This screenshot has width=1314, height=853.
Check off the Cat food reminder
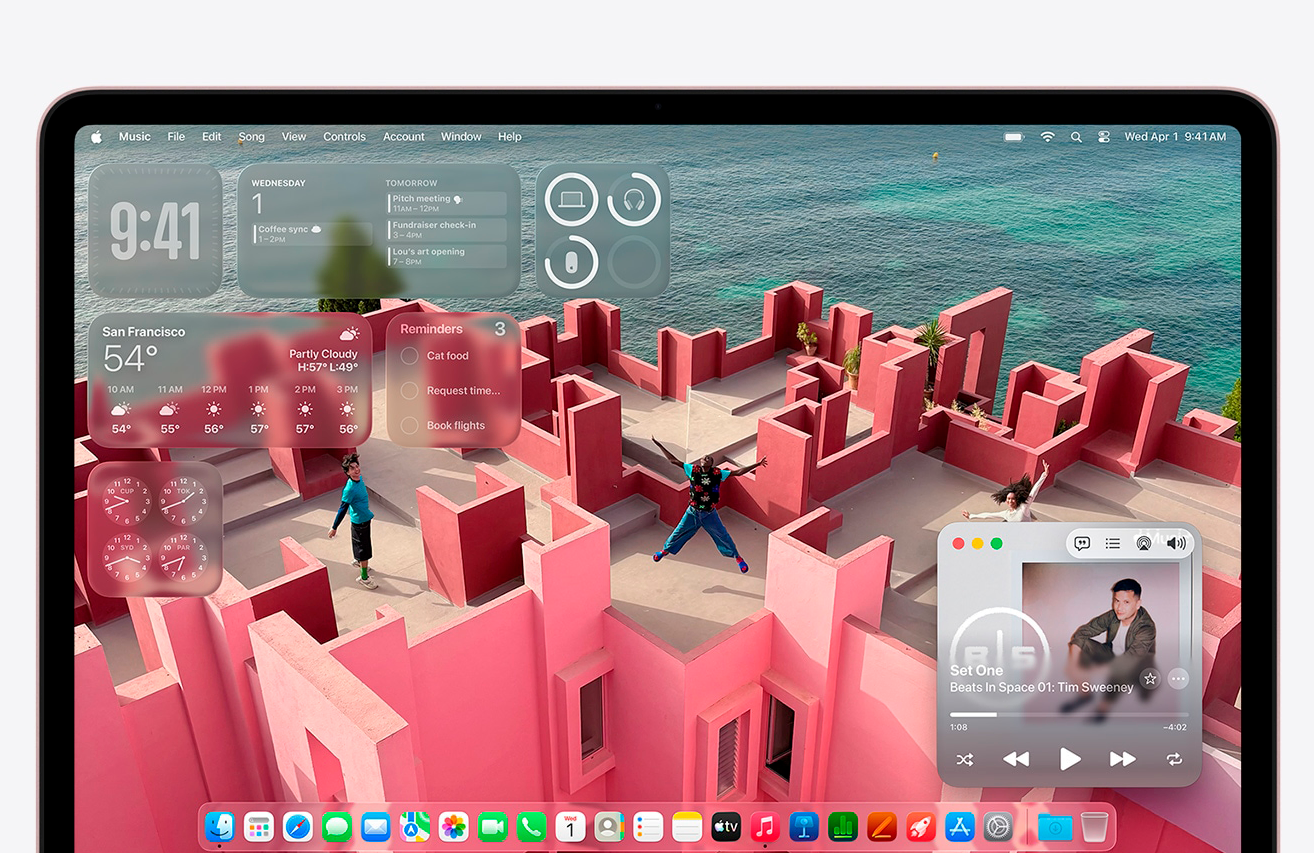click(409, 356)
